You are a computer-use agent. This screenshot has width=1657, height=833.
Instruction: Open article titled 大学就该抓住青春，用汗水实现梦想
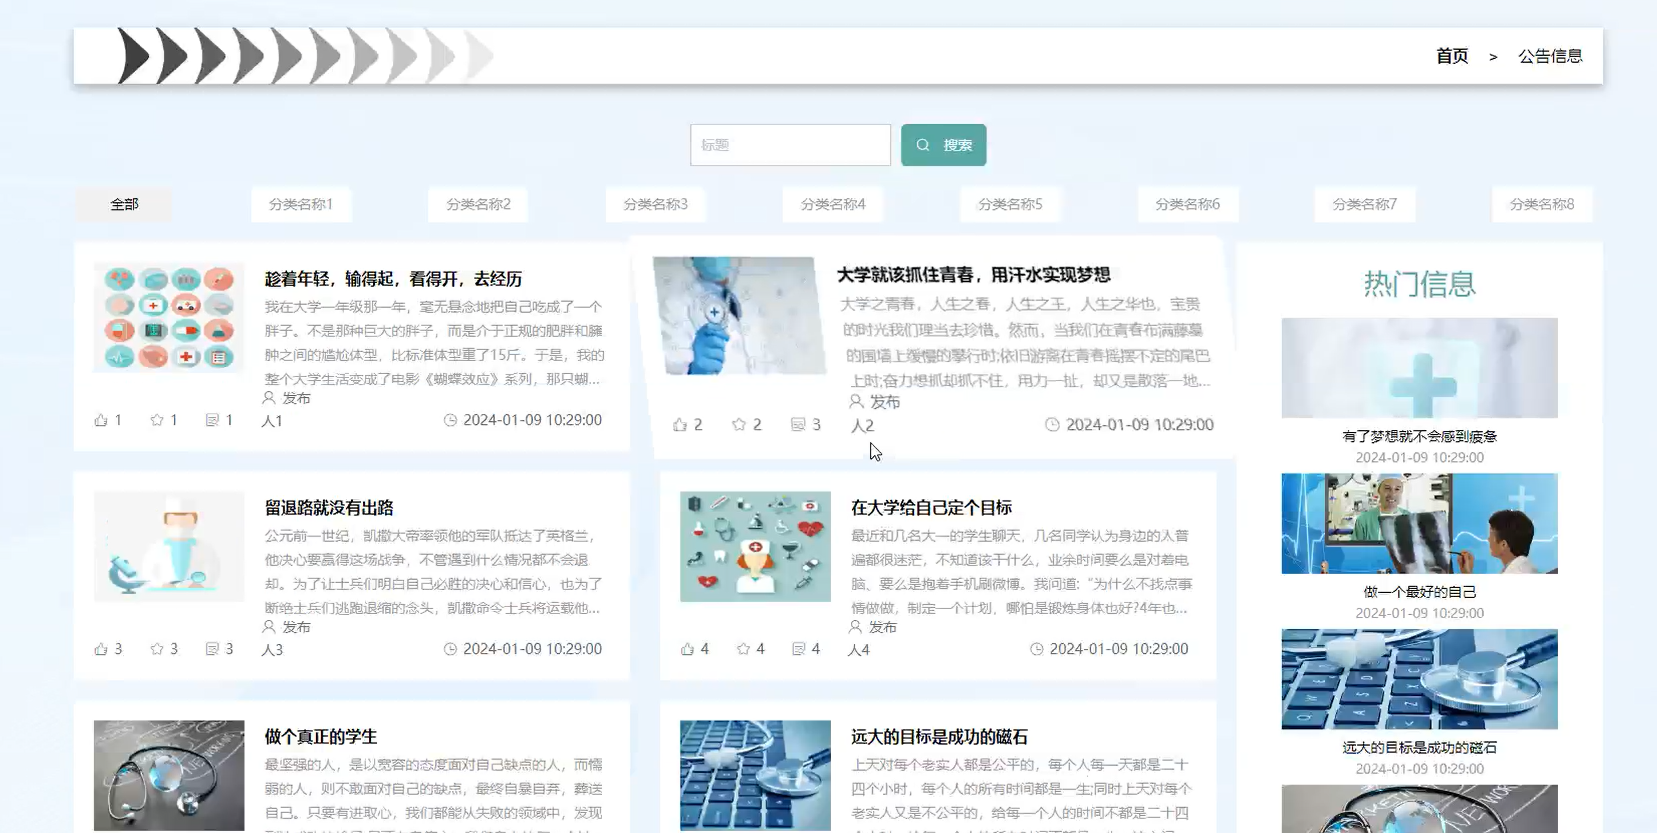tap(973, 274)
